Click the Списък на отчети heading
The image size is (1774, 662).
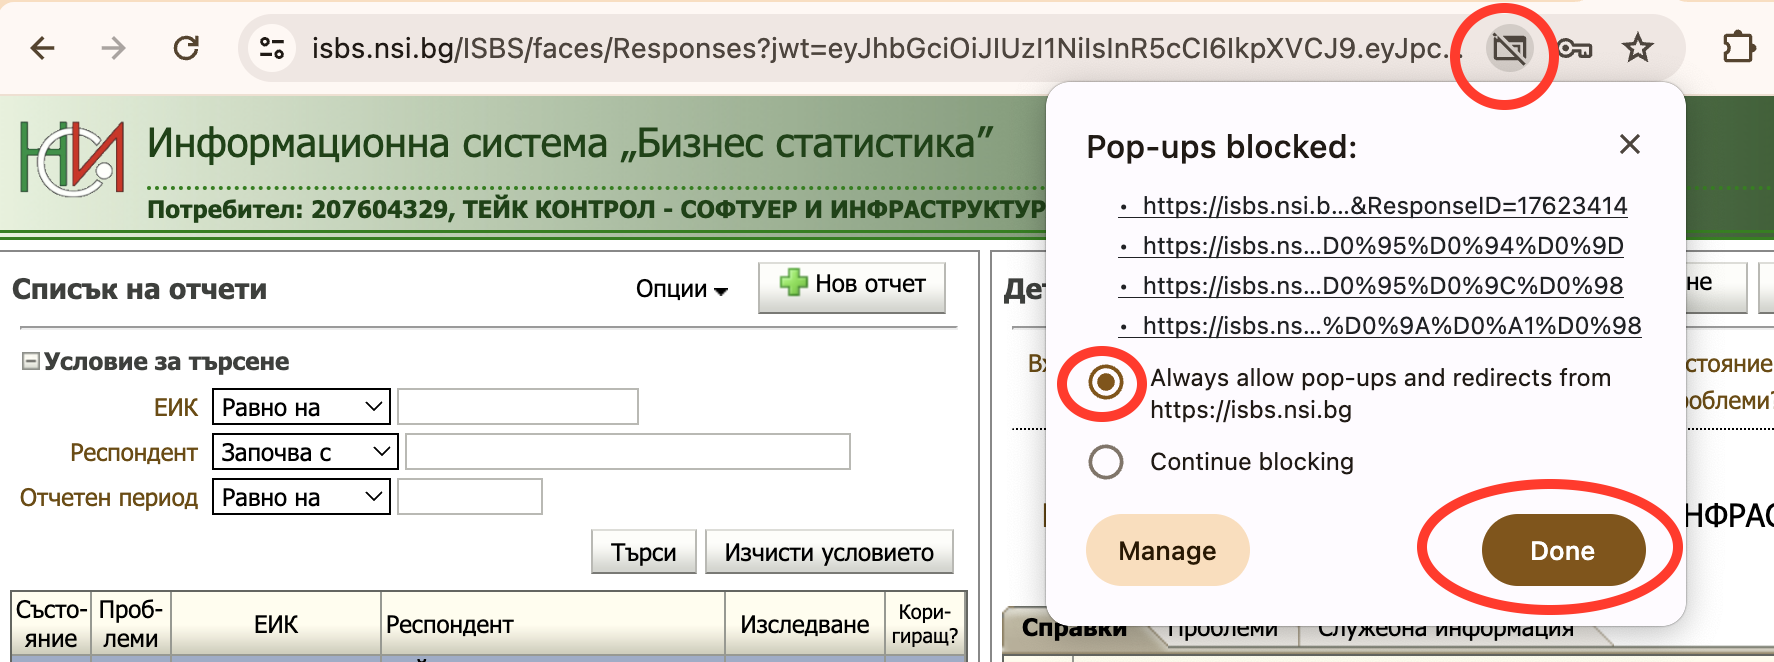139,290
